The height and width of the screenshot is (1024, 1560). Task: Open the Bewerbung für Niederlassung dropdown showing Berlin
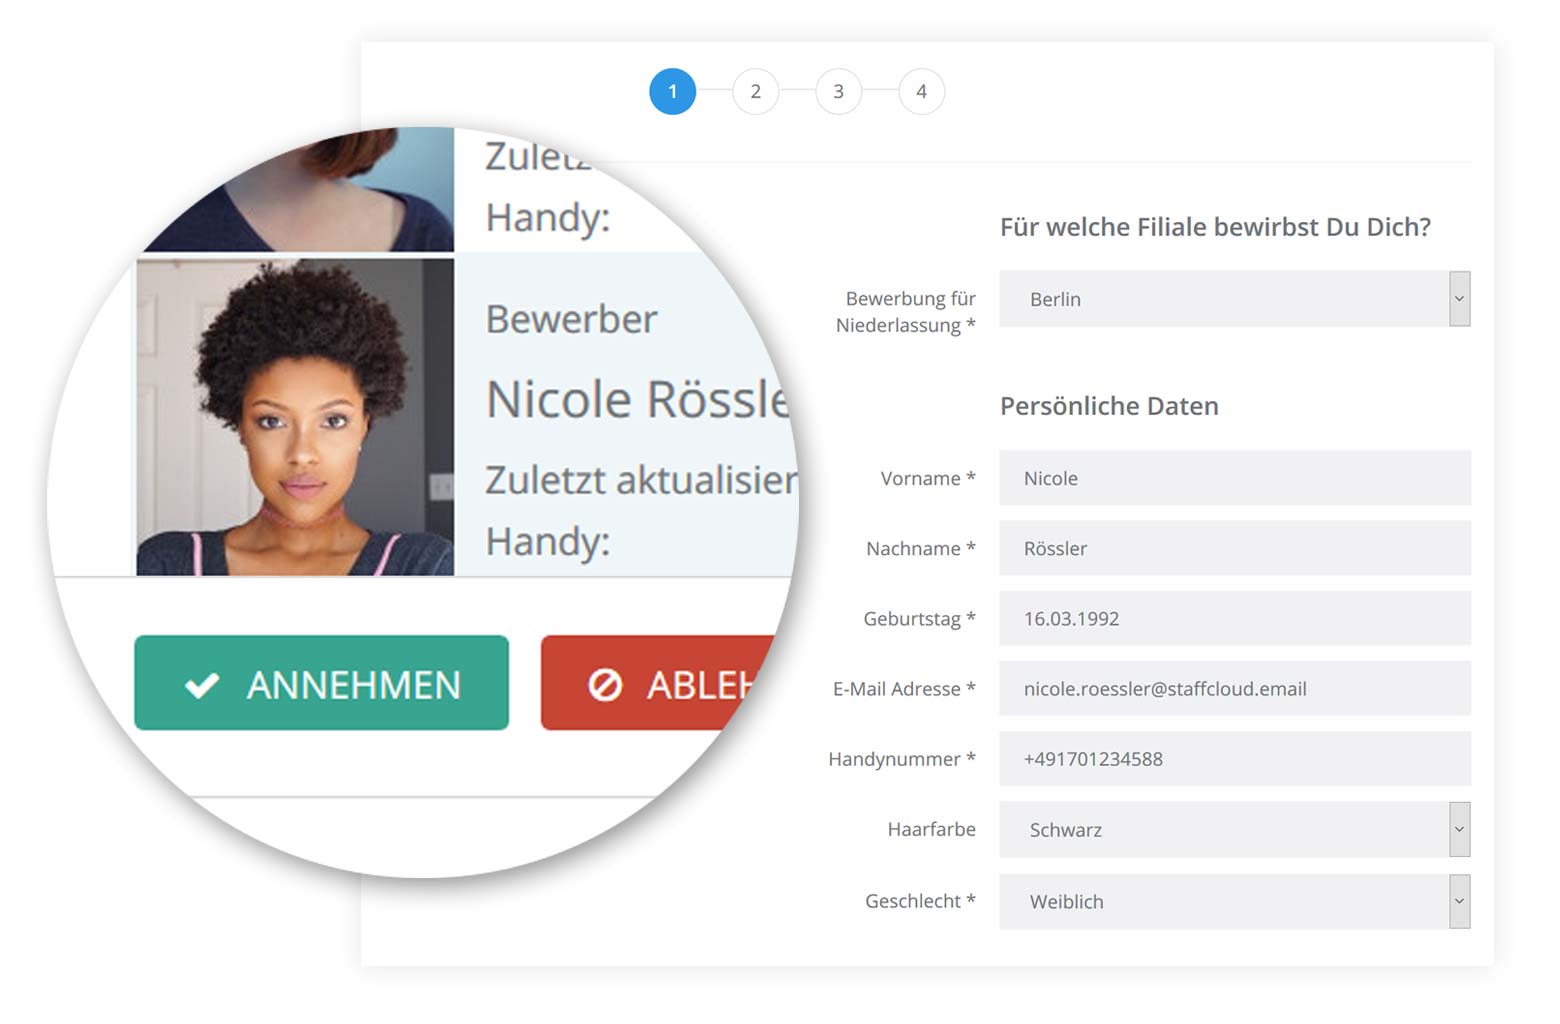[1235, 299]
